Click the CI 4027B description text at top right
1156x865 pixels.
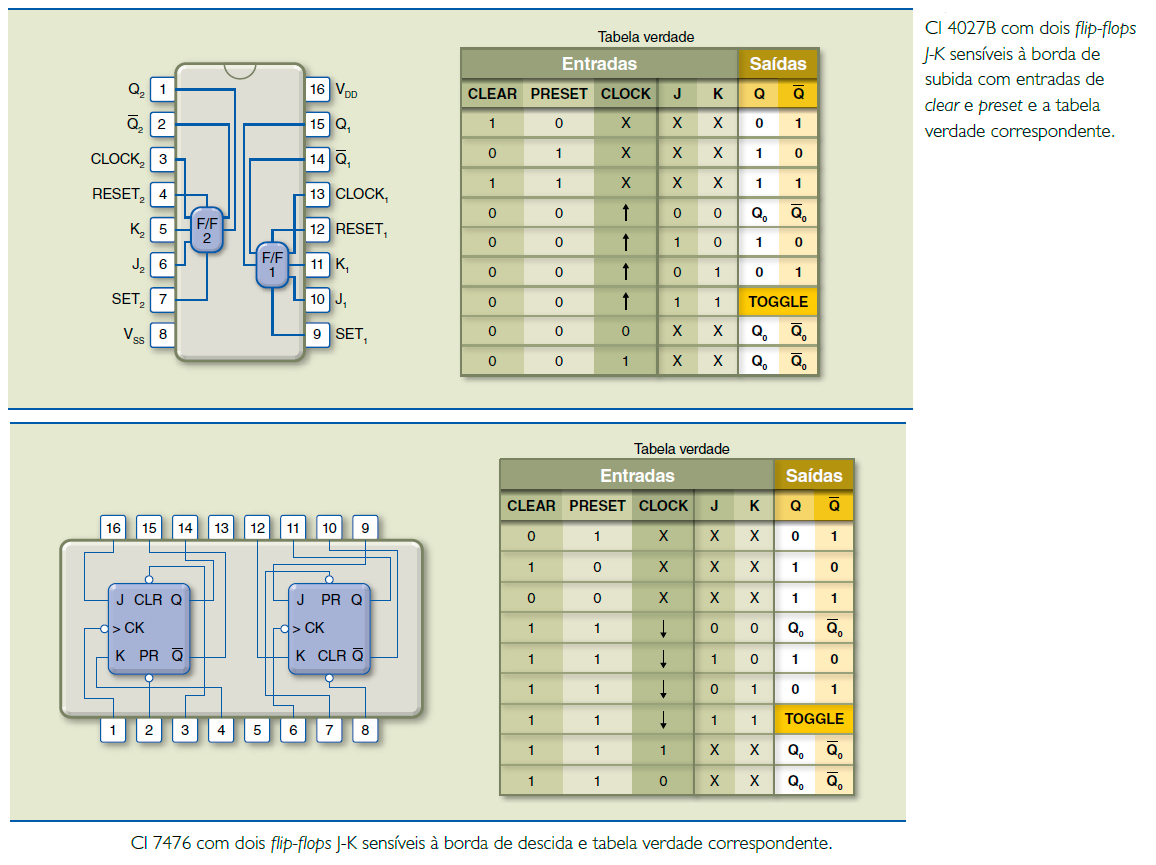[1030, 79]
